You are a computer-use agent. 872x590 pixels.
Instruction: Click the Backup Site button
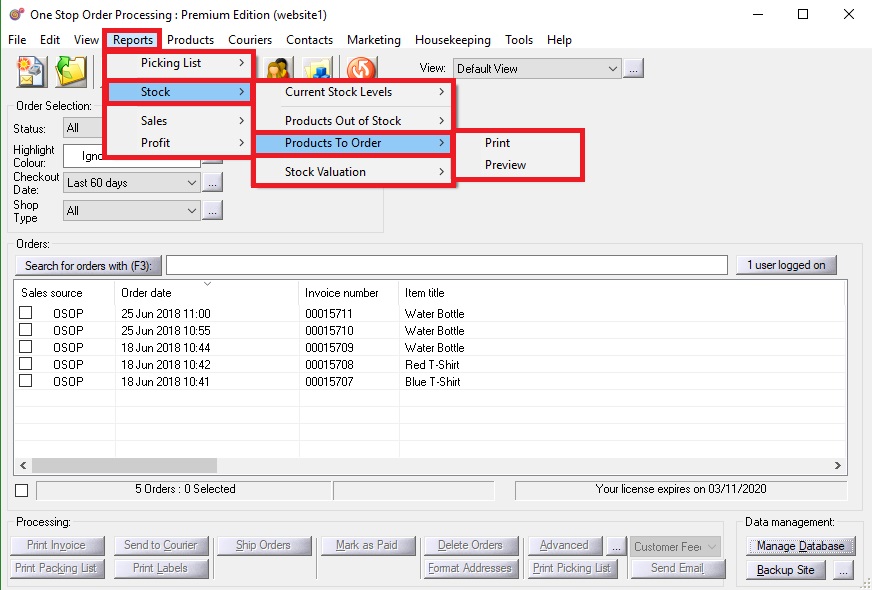click(785, 570)
